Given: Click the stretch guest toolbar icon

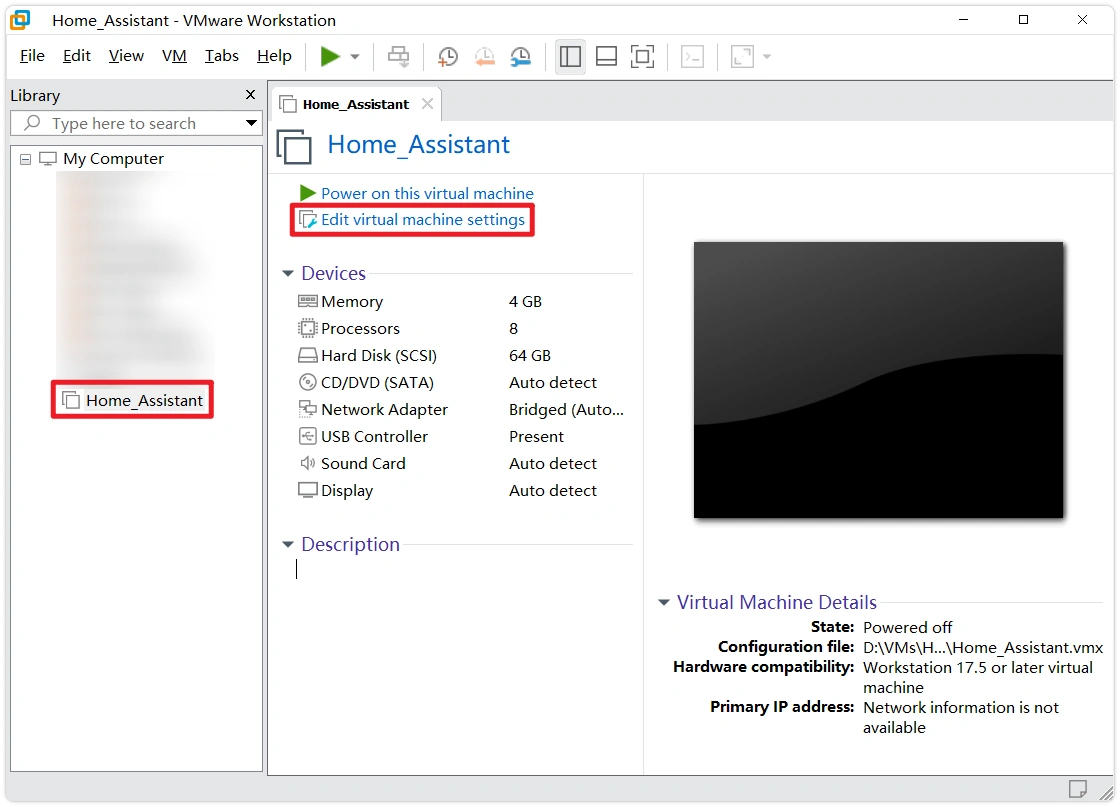Looking at the screenshot, I should click(x=742, y=56).
